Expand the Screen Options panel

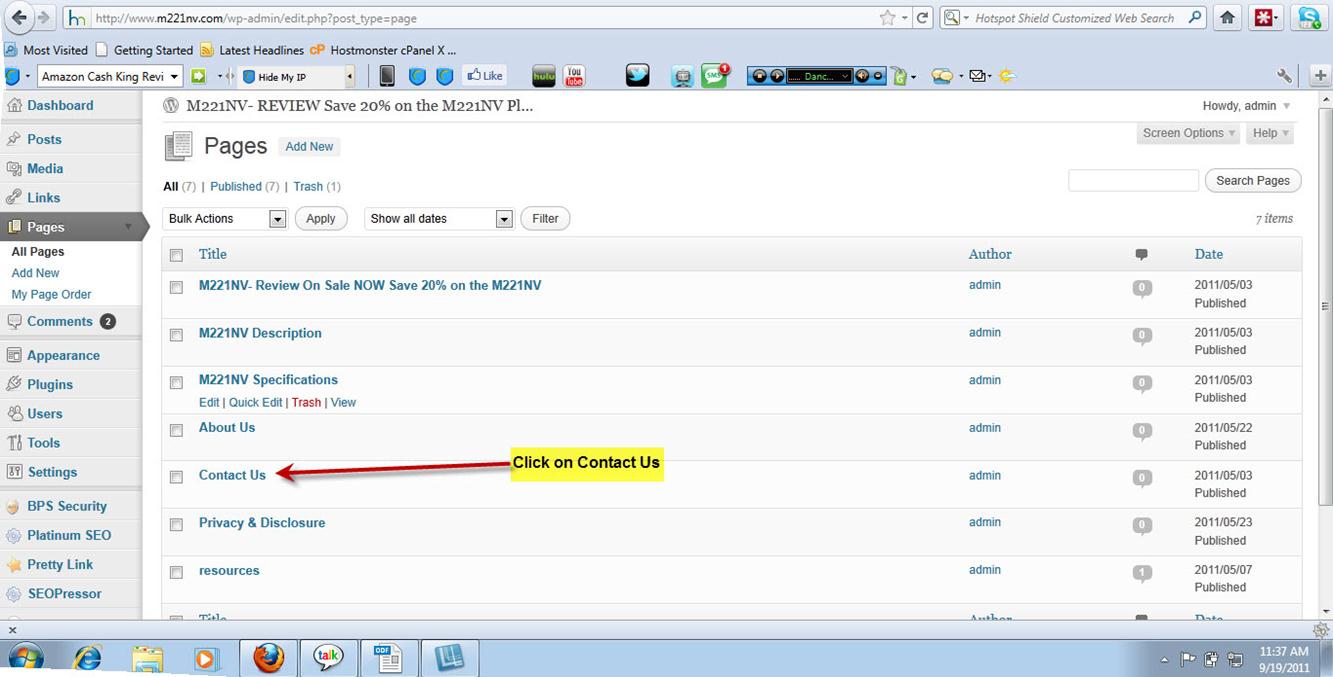pos(1188,133)
